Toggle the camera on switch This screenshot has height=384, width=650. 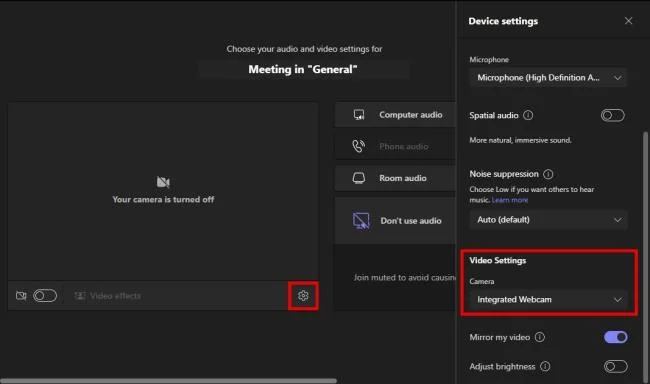click(45, 296)
